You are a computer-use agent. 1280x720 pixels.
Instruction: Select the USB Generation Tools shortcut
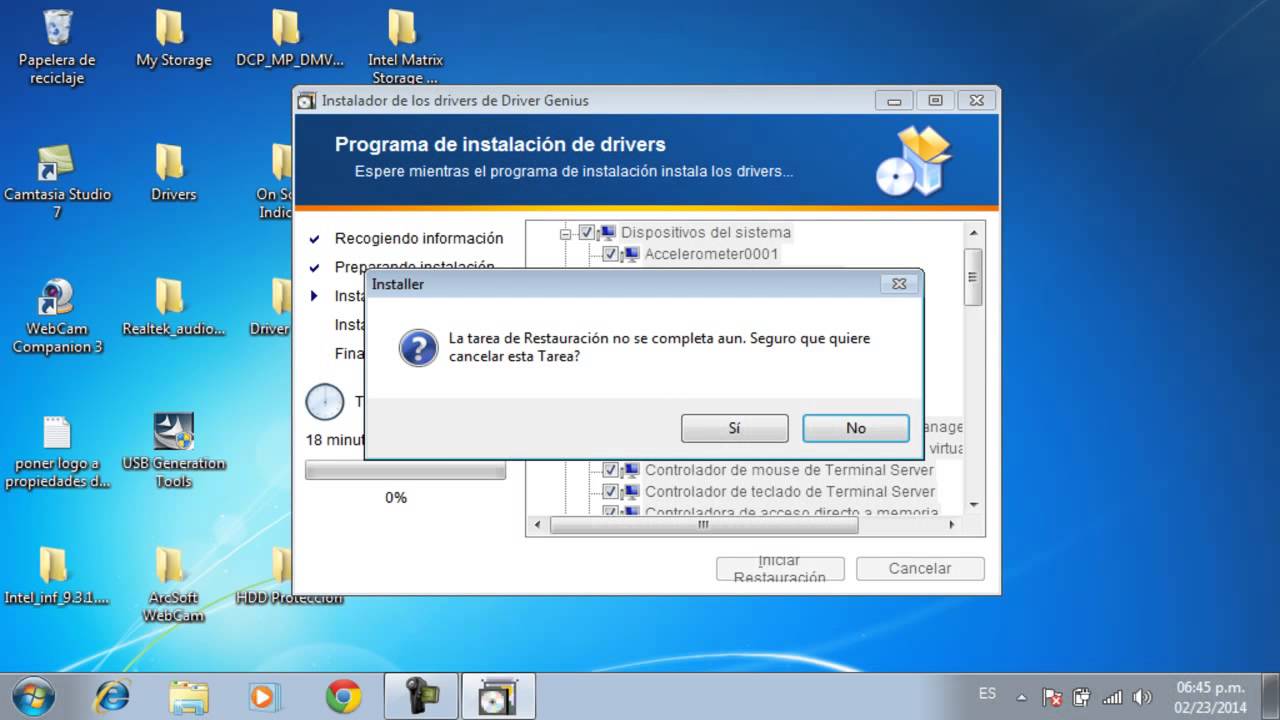click(x=173, y=450)
